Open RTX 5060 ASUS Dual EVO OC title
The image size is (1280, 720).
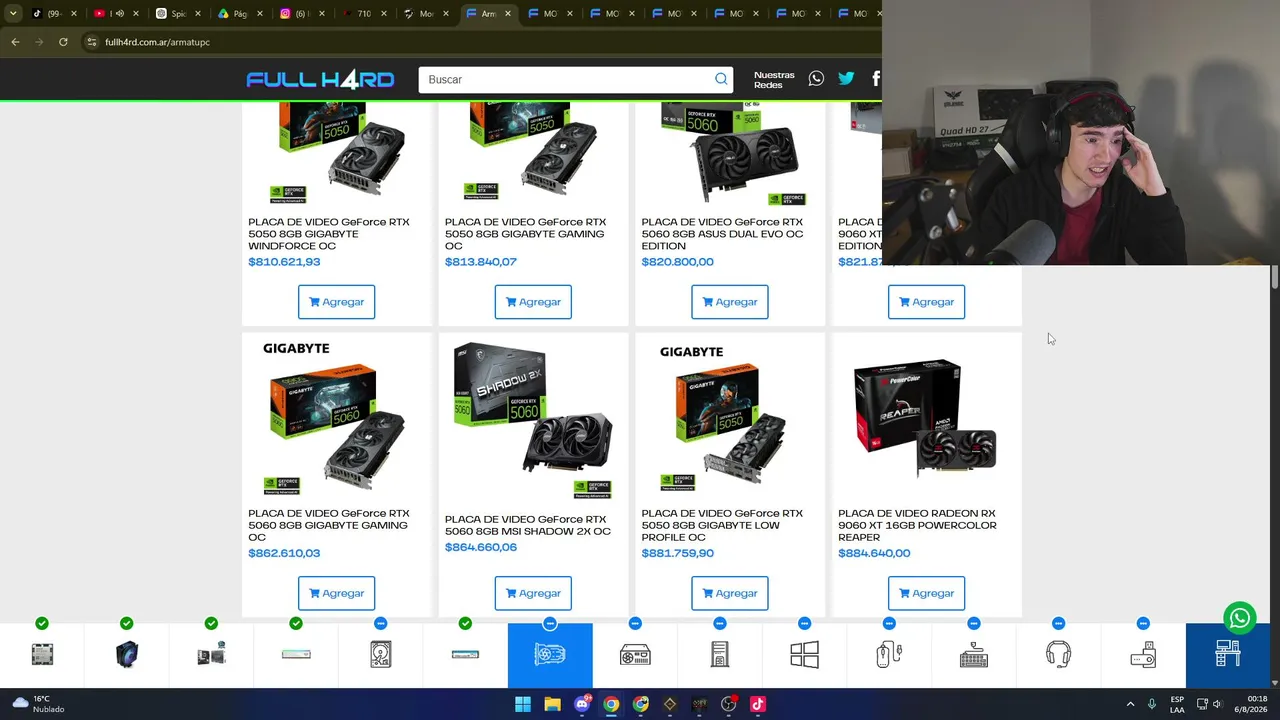(x=722, y=234)
